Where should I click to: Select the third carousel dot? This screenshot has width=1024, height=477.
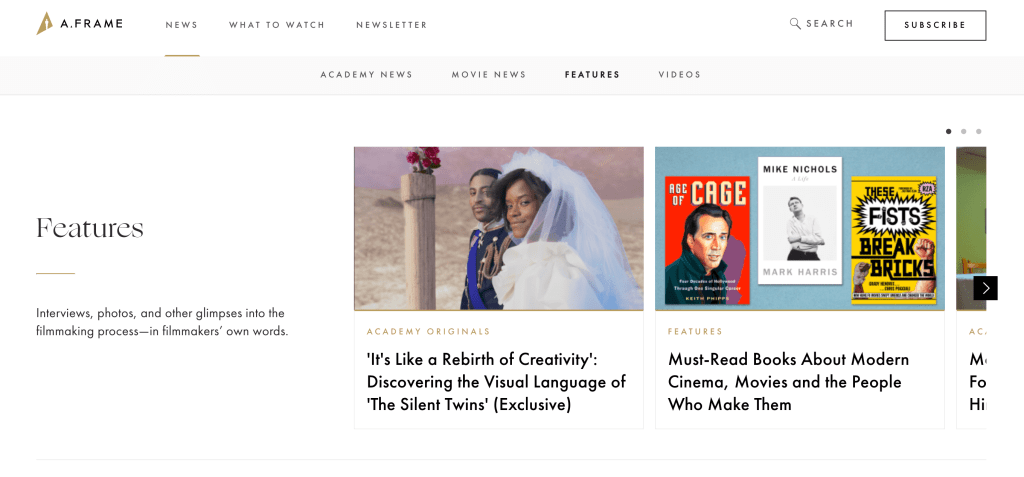(978, 131)
